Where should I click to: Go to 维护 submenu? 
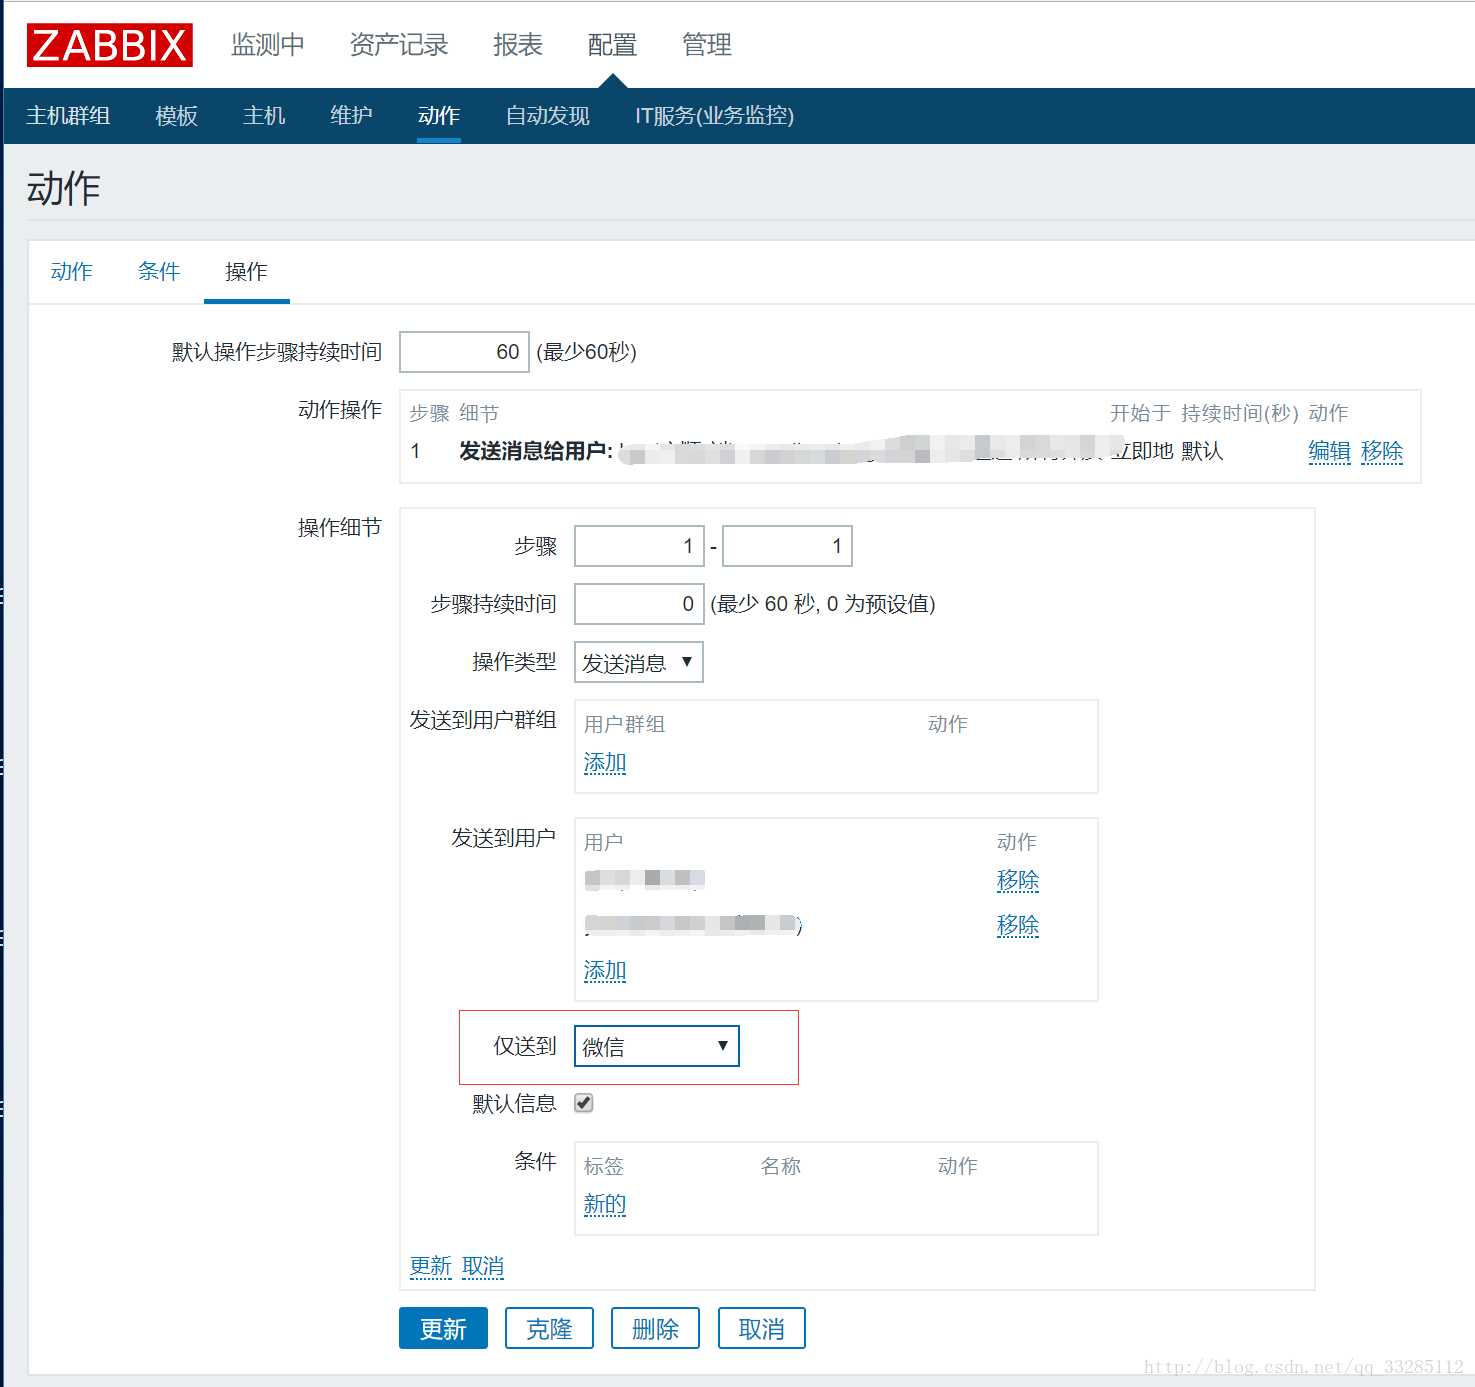tap(351, 116)
